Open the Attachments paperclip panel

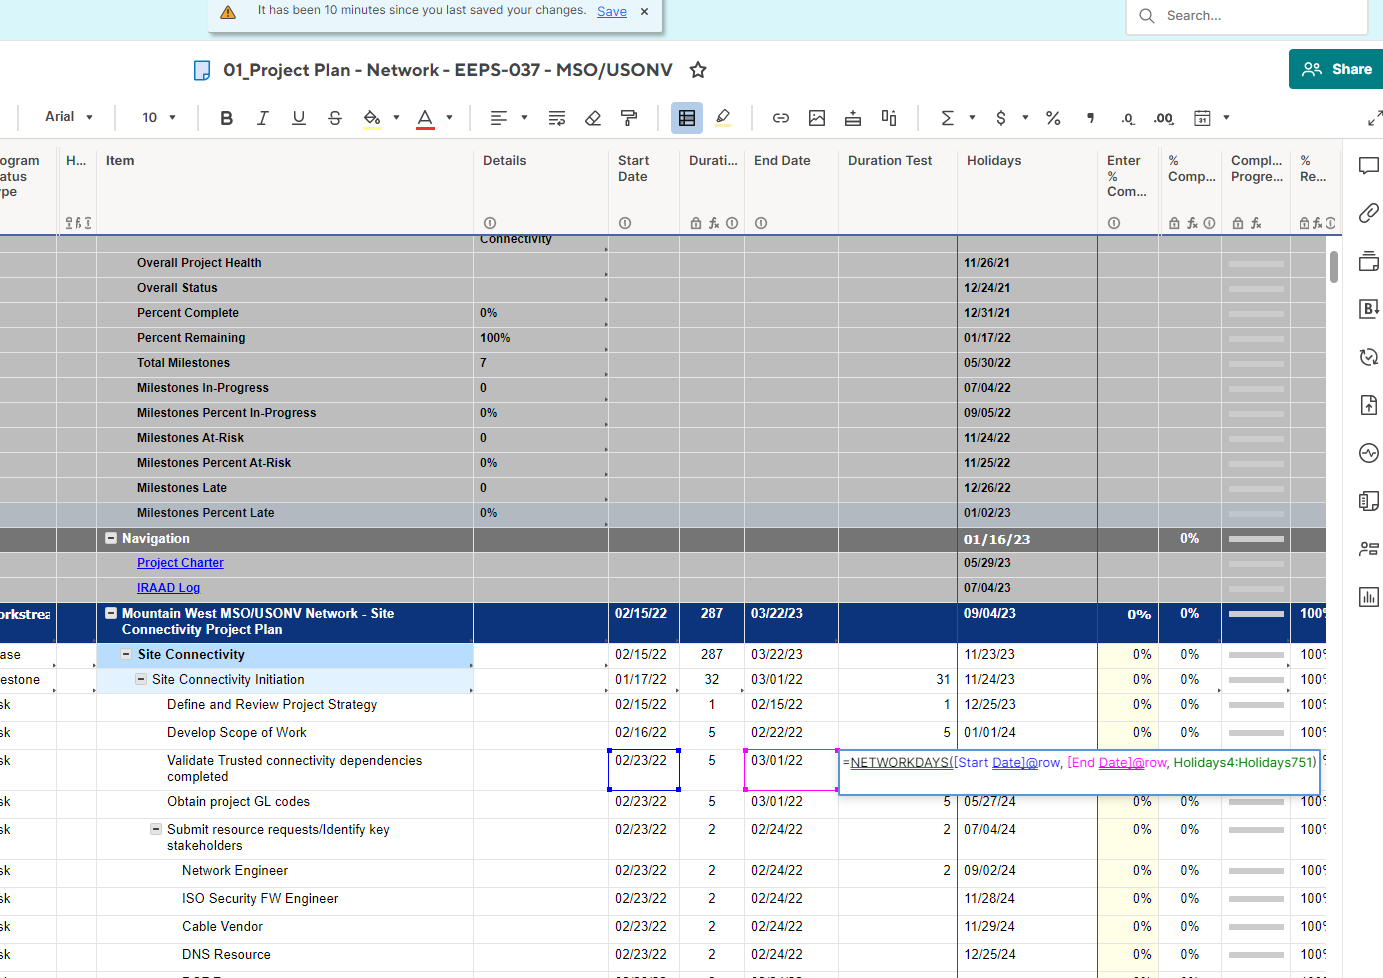(x=1369, y=213)
